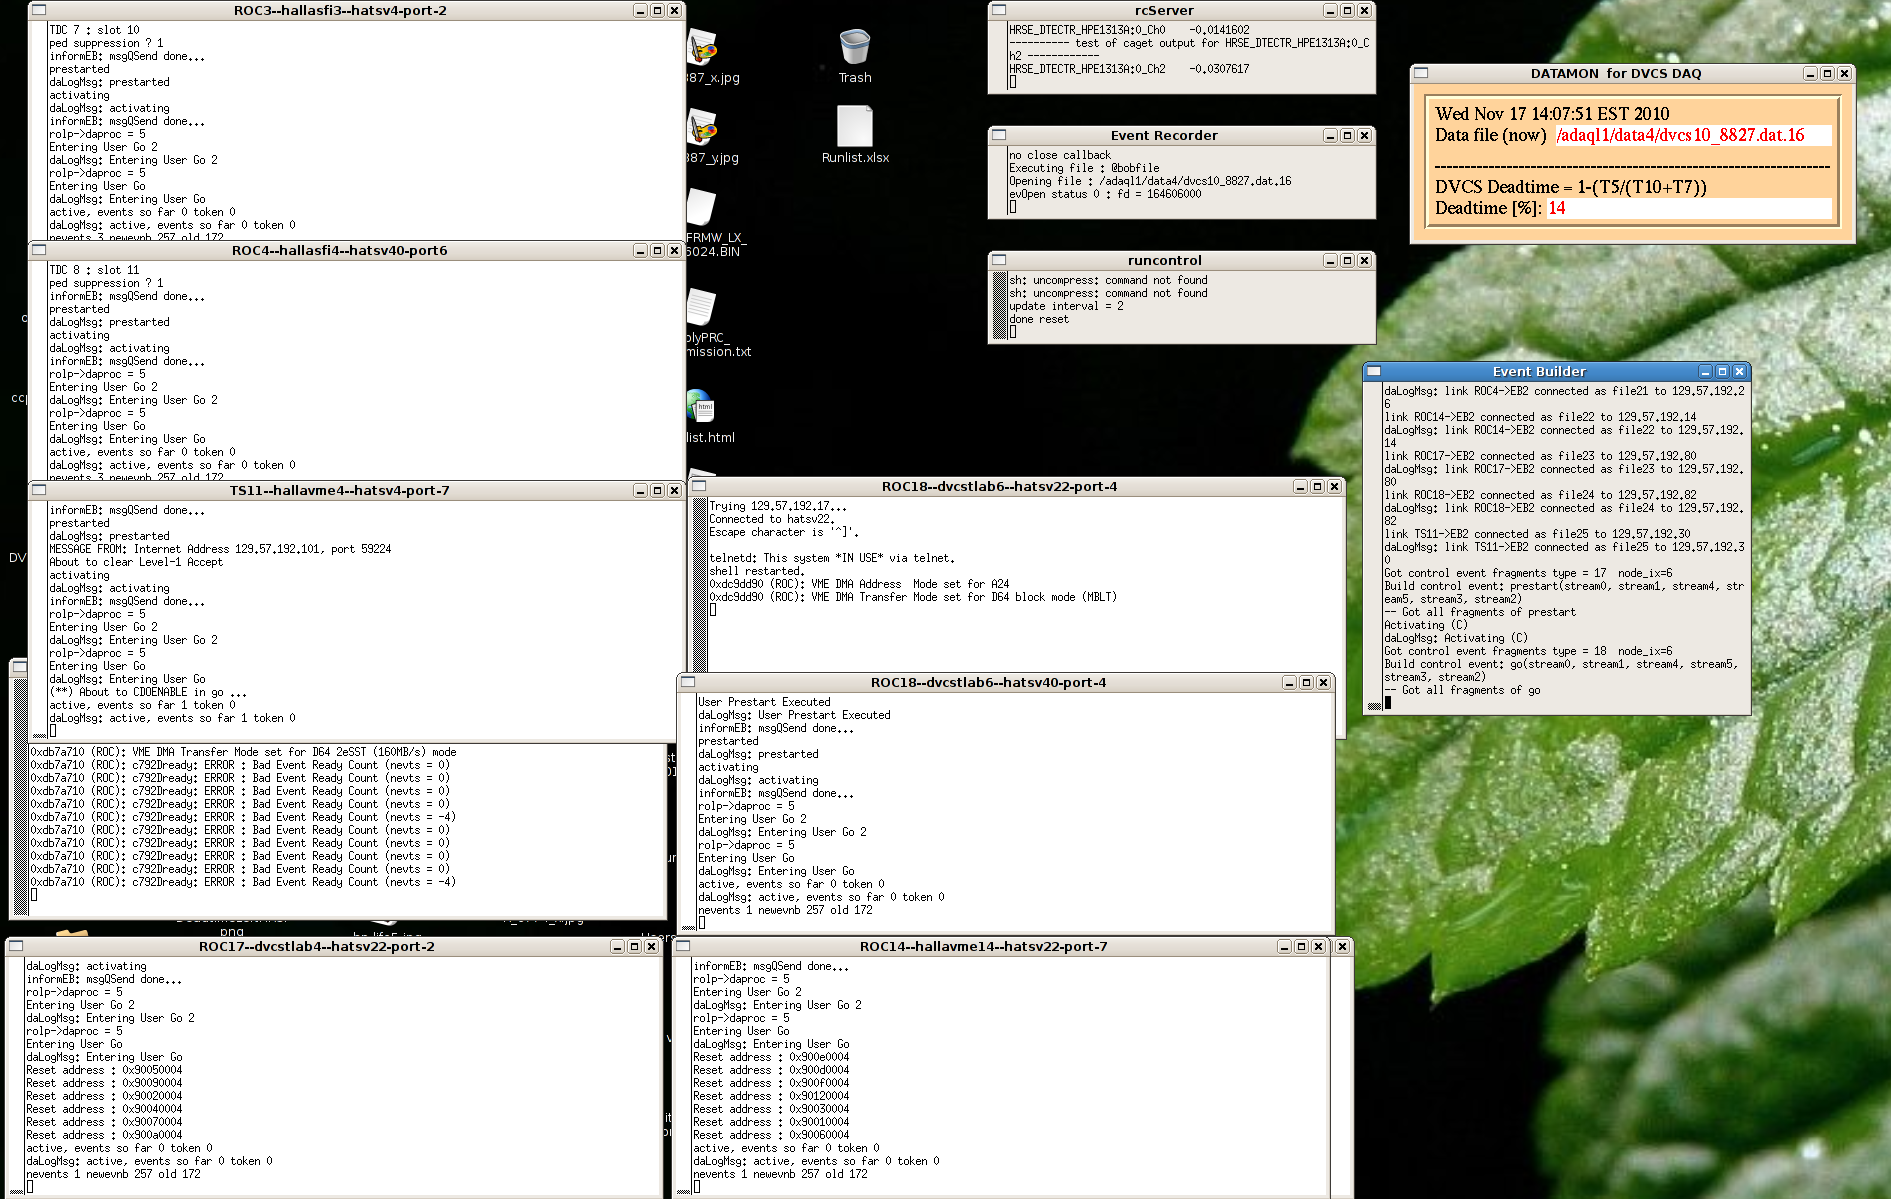Open window menu icon of runcontrol window
This screenshot has height=1199, width=1891.
coord(998,260)
